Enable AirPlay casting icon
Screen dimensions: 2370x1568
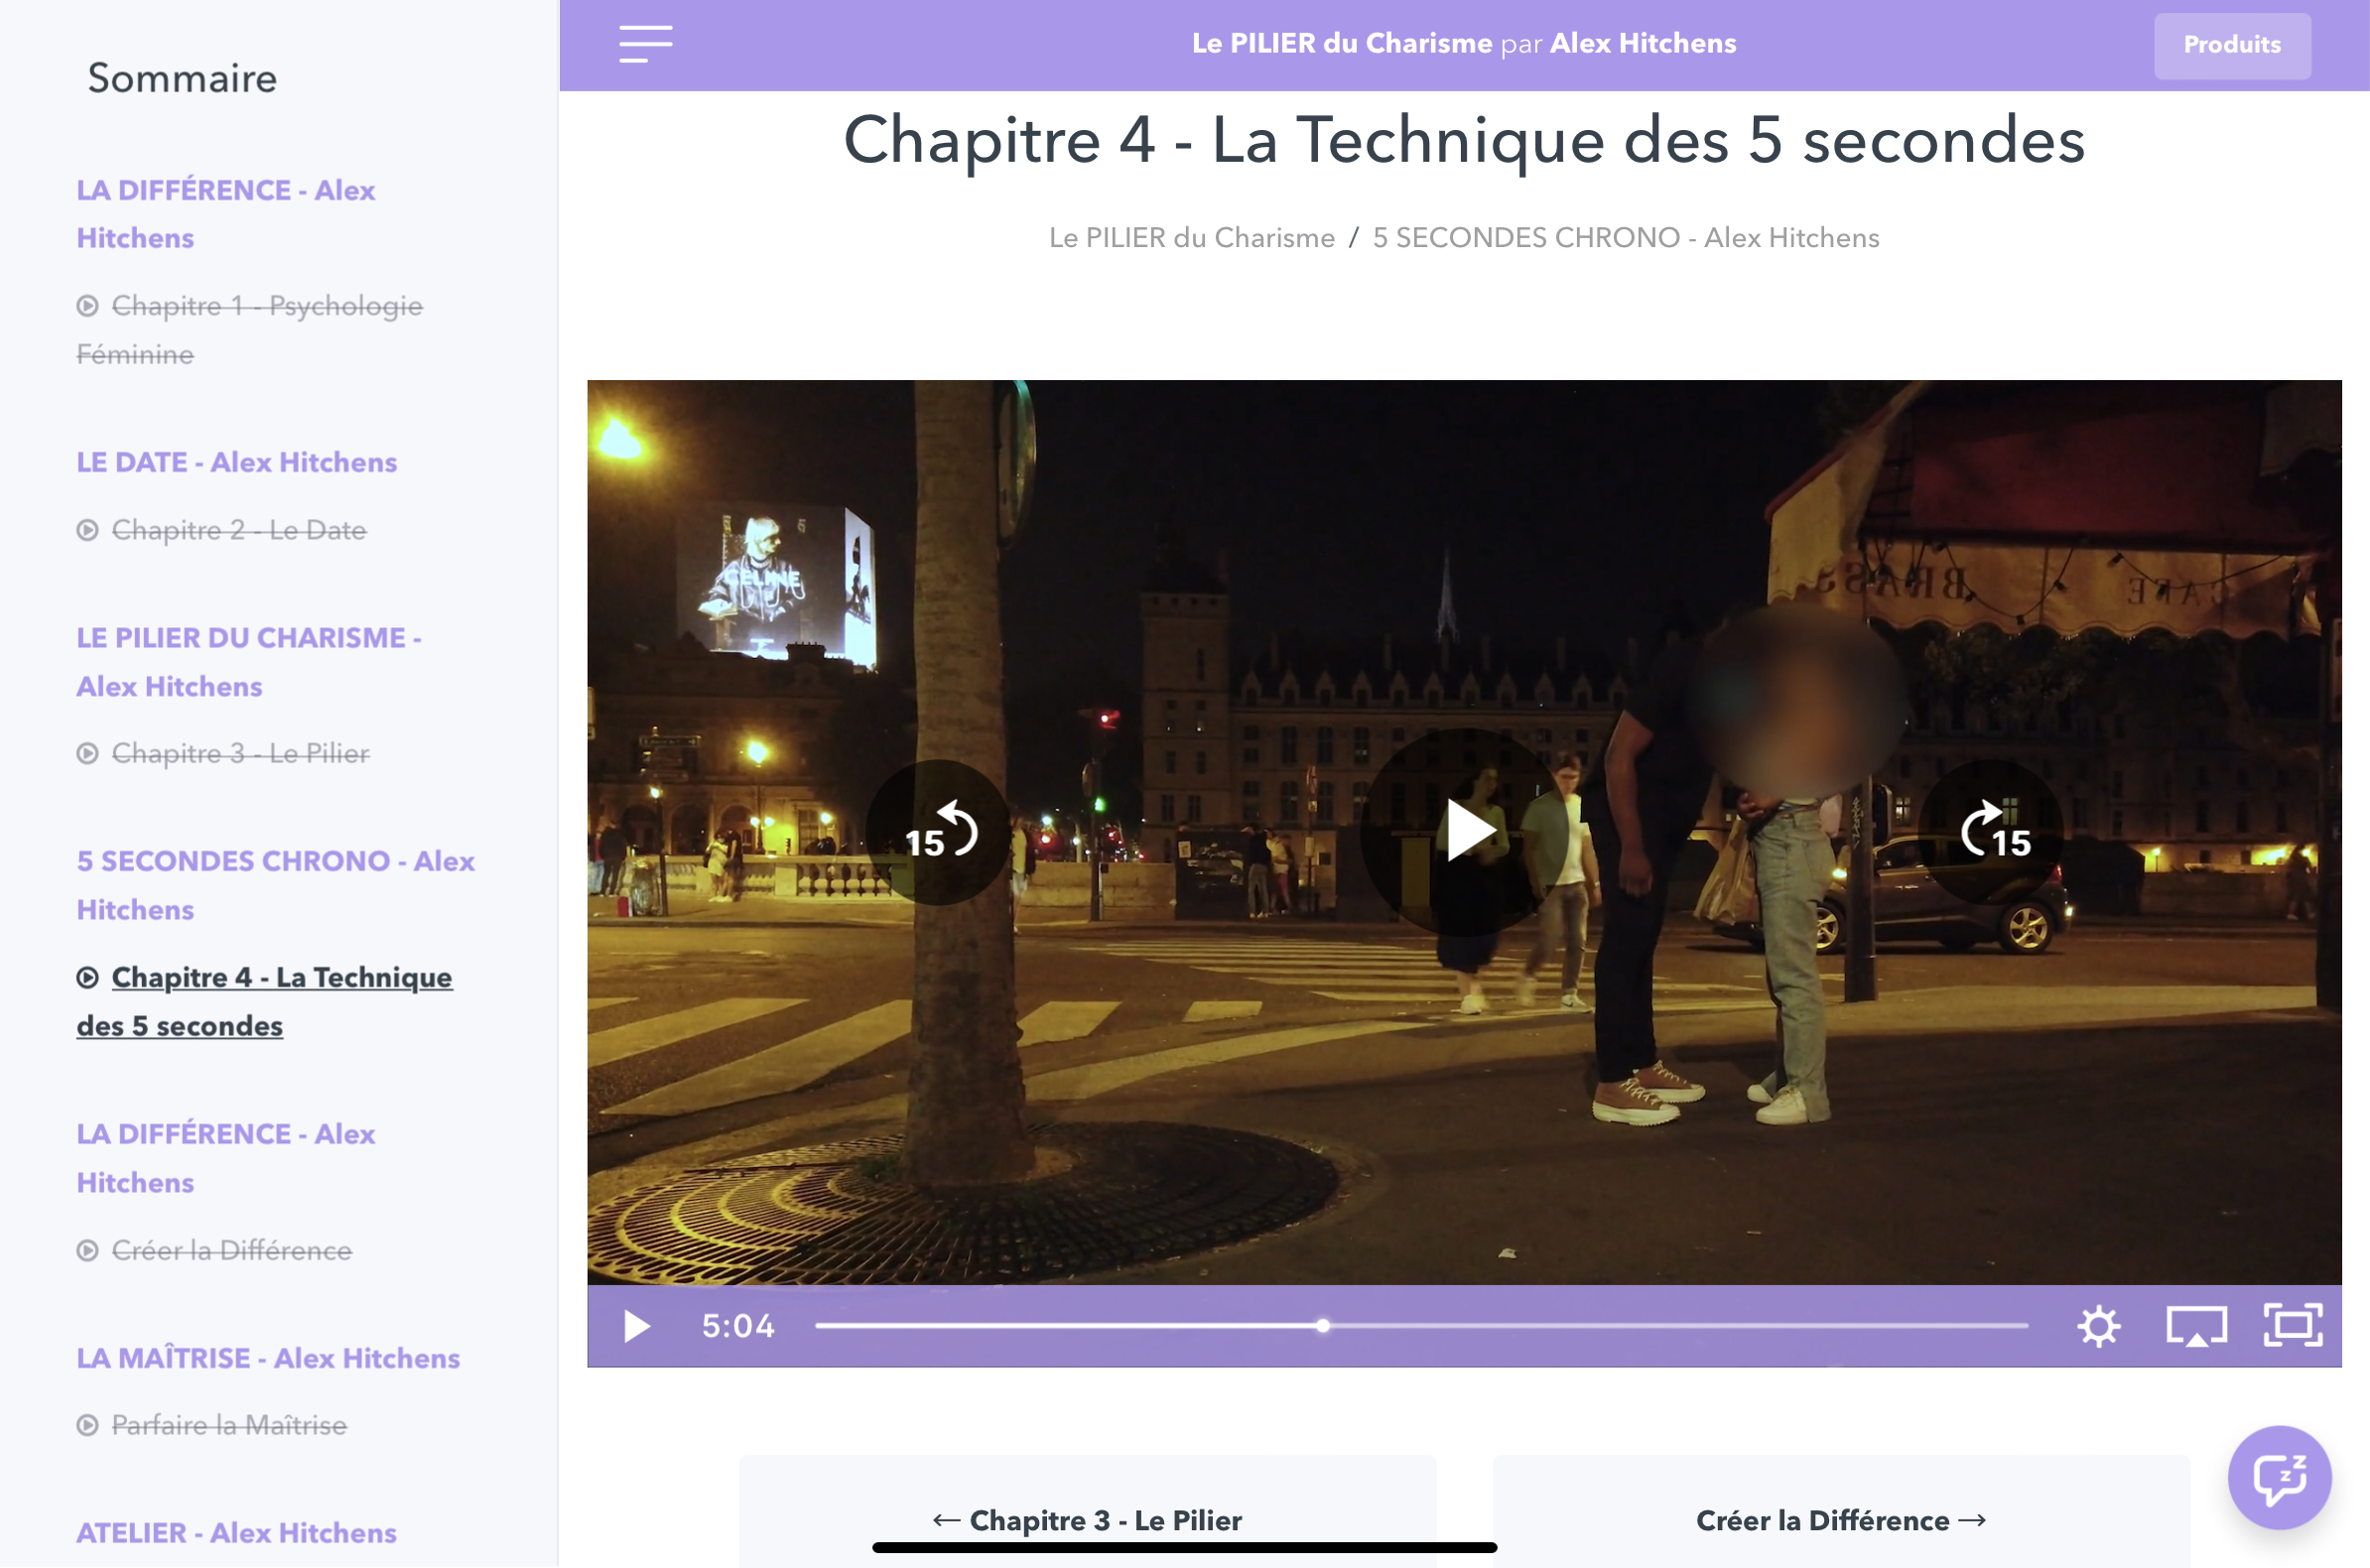(x=2196, y=1326)
